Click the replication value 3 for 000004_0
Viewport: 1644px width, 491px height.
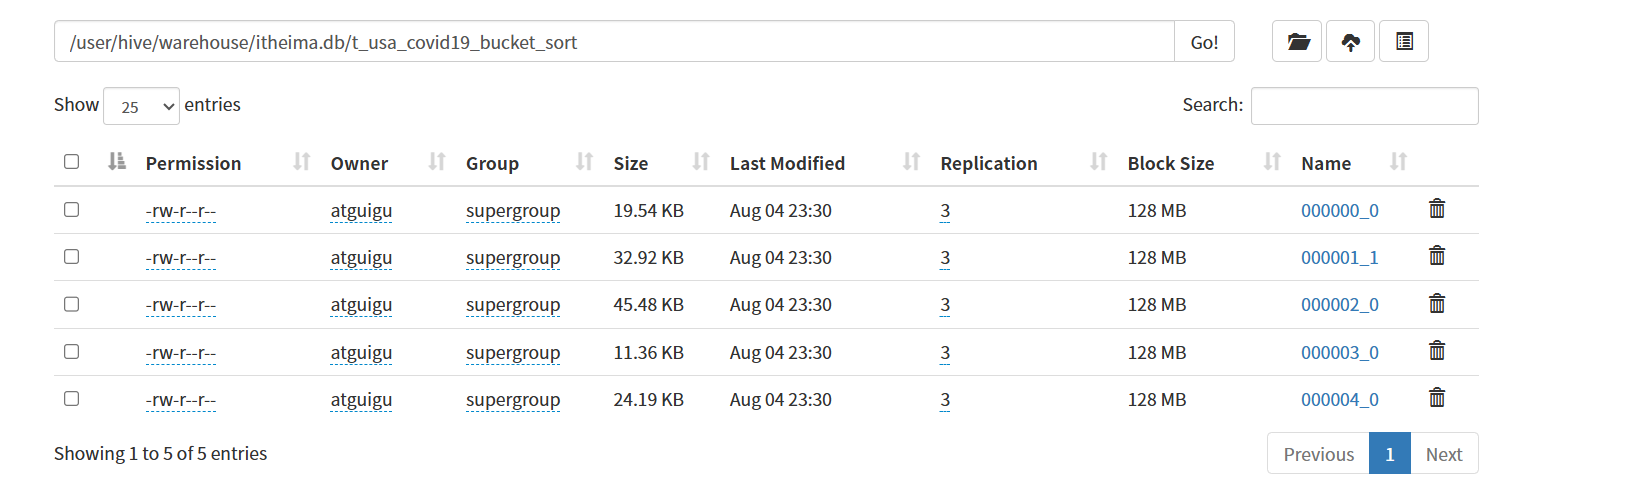pos(945,399)
